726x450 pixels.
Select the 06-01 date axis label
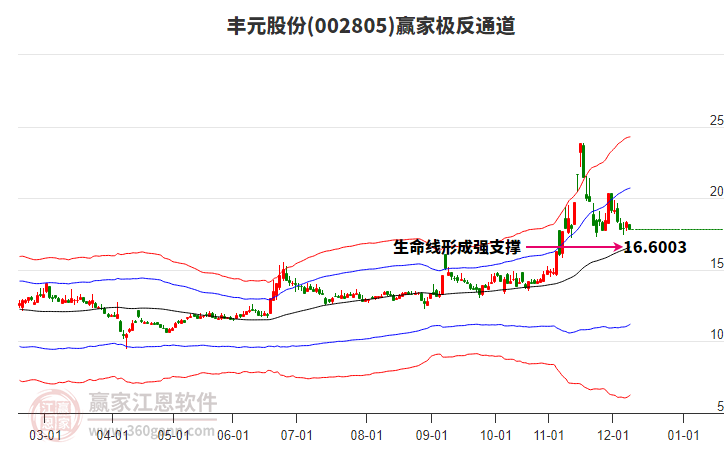pyautogui.click(x=232, y=436)
